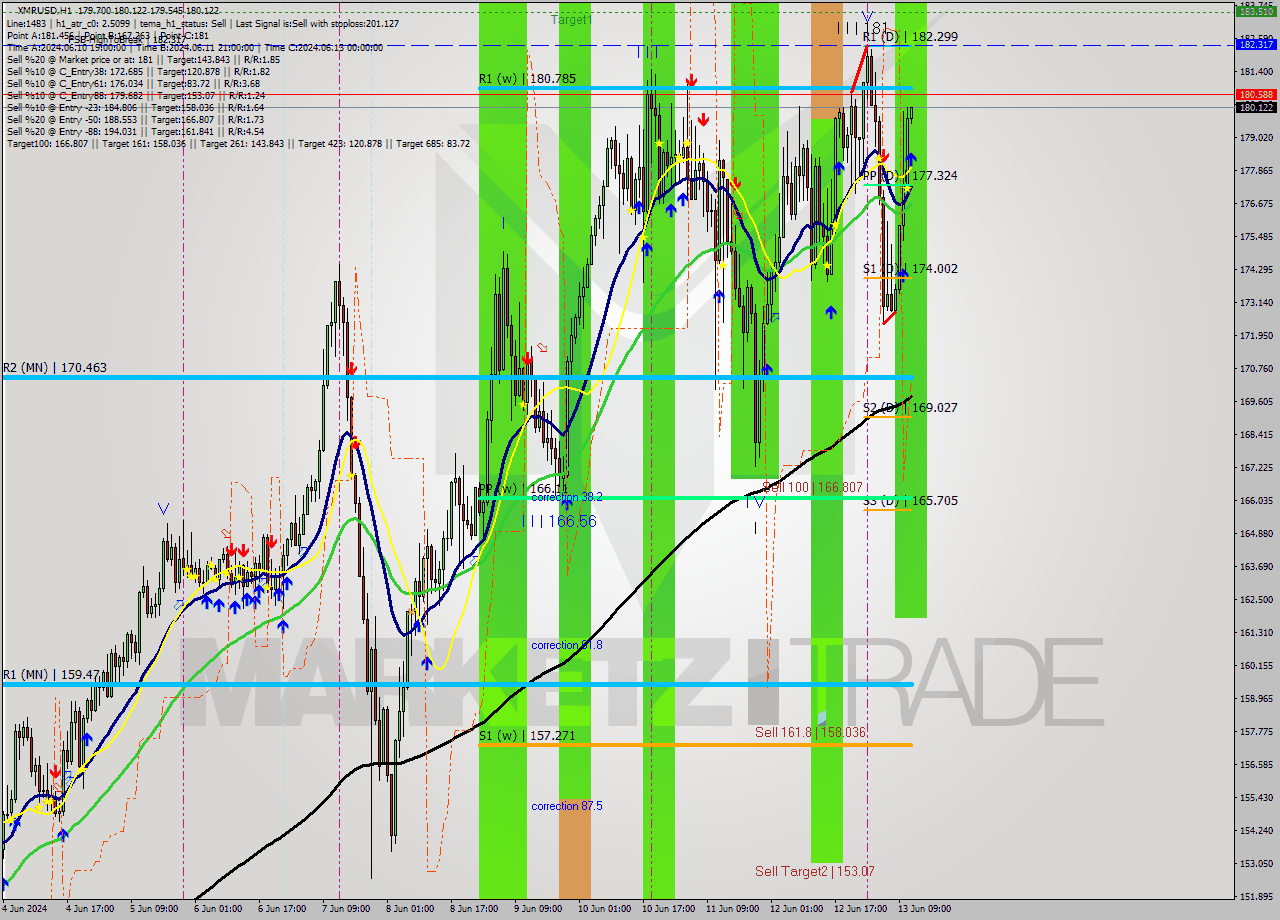Click the 'Sell Target2 | 153.07' label

814,871
